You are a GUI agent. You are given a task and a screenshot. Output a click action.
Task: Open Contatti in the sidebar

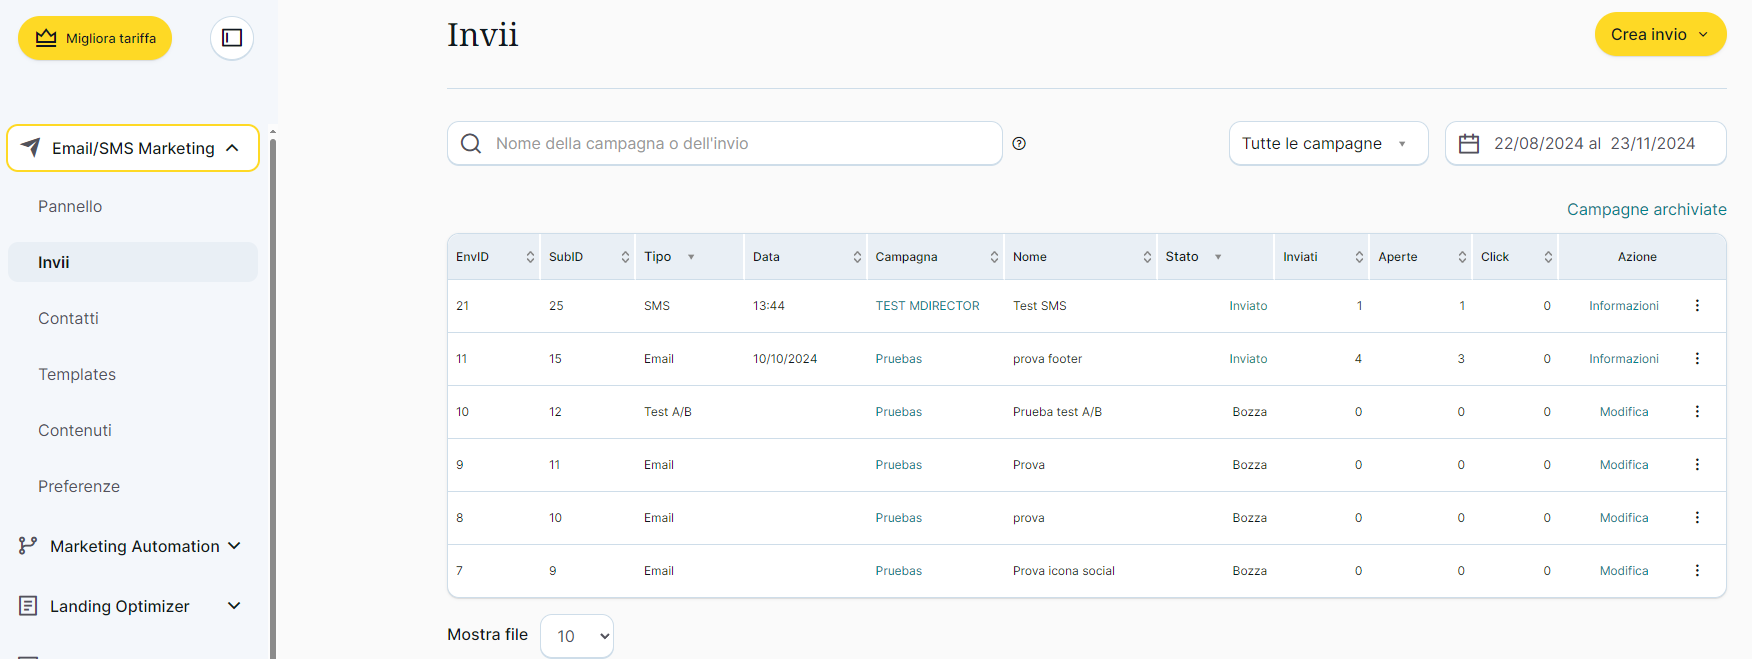point(68,318)
